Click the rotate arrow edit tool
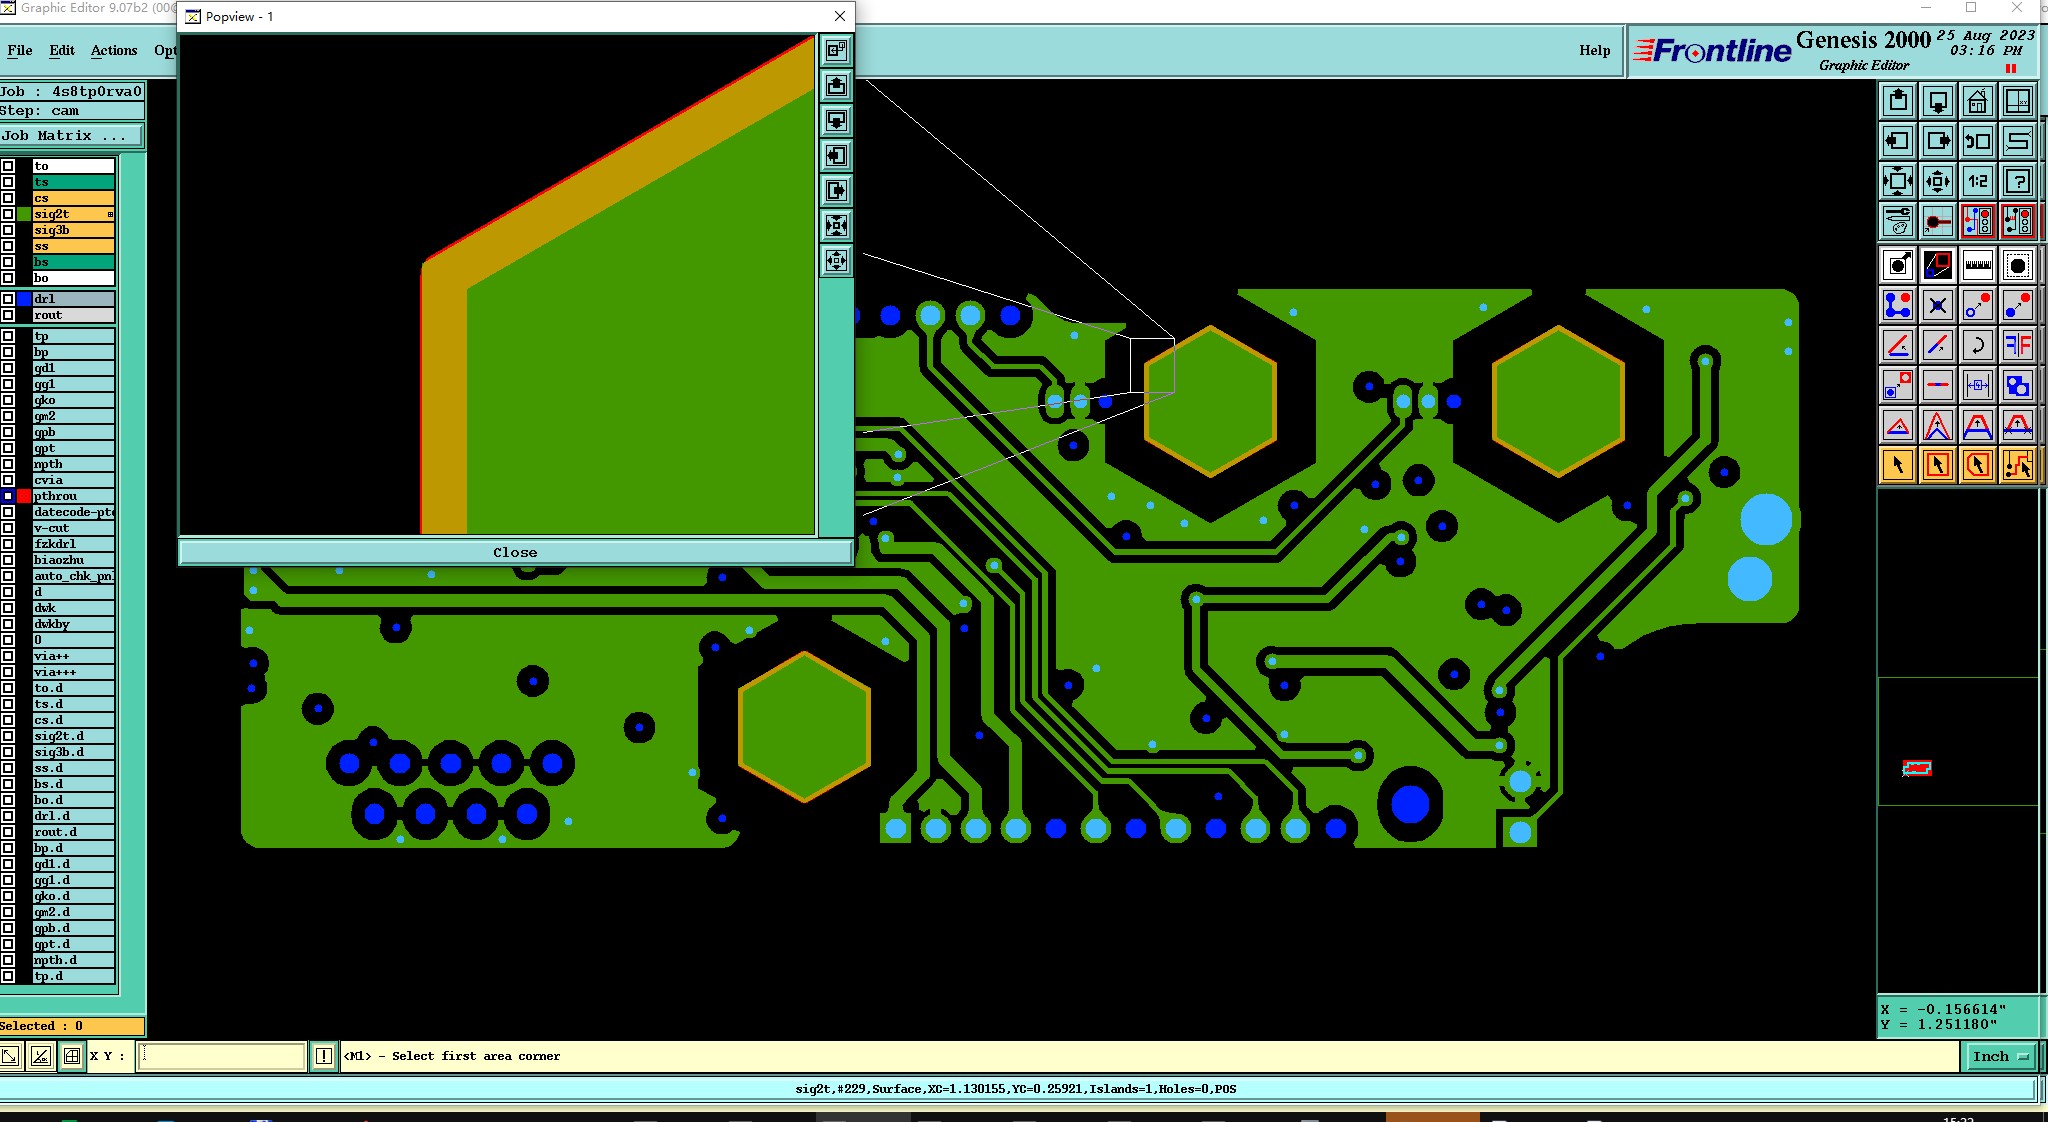The height and width of the screenshot is (1122, 2048). [1977, 346]
